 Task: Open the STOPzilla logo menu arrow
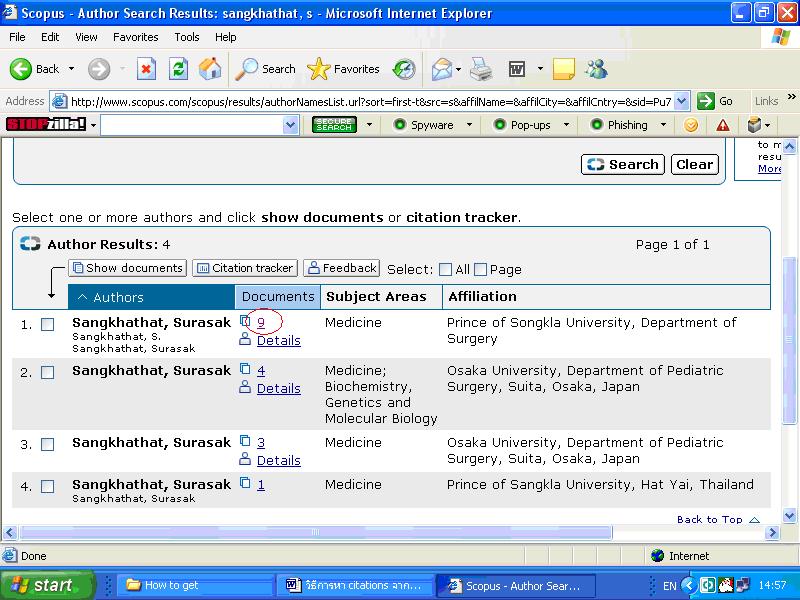[93, 125]
